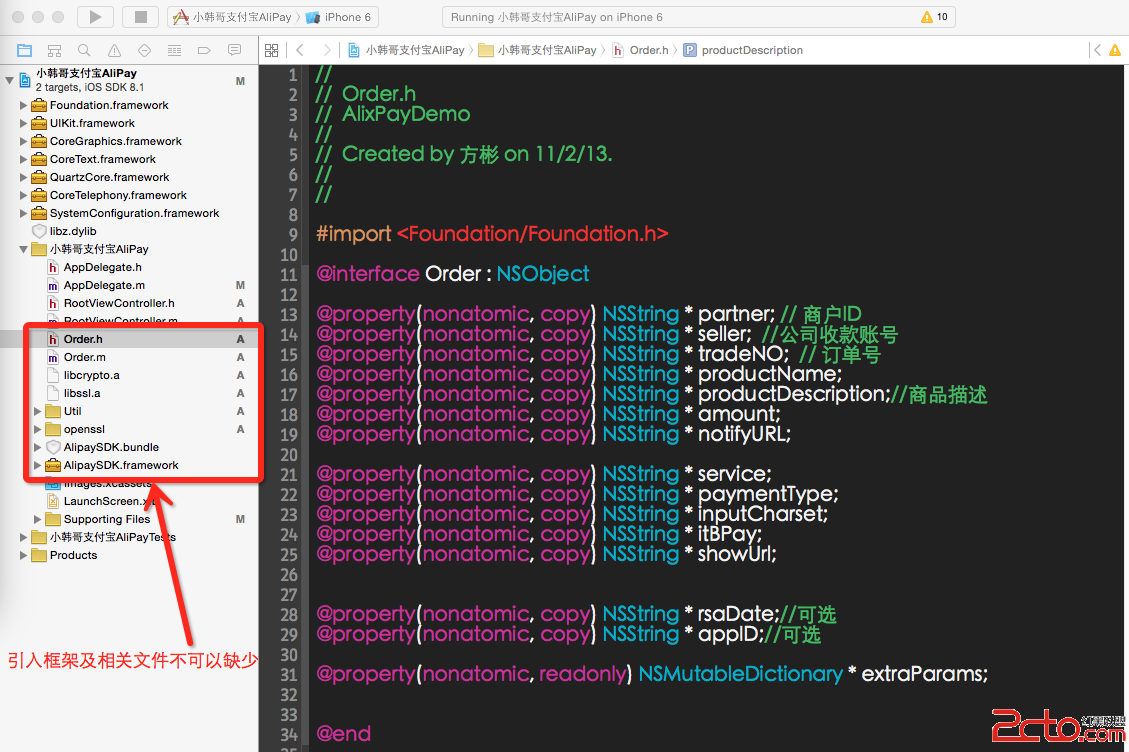Viewport: 1129px width, 752px height.
Task: Click the yellow warning count indicator
Action: pos(934,17)
